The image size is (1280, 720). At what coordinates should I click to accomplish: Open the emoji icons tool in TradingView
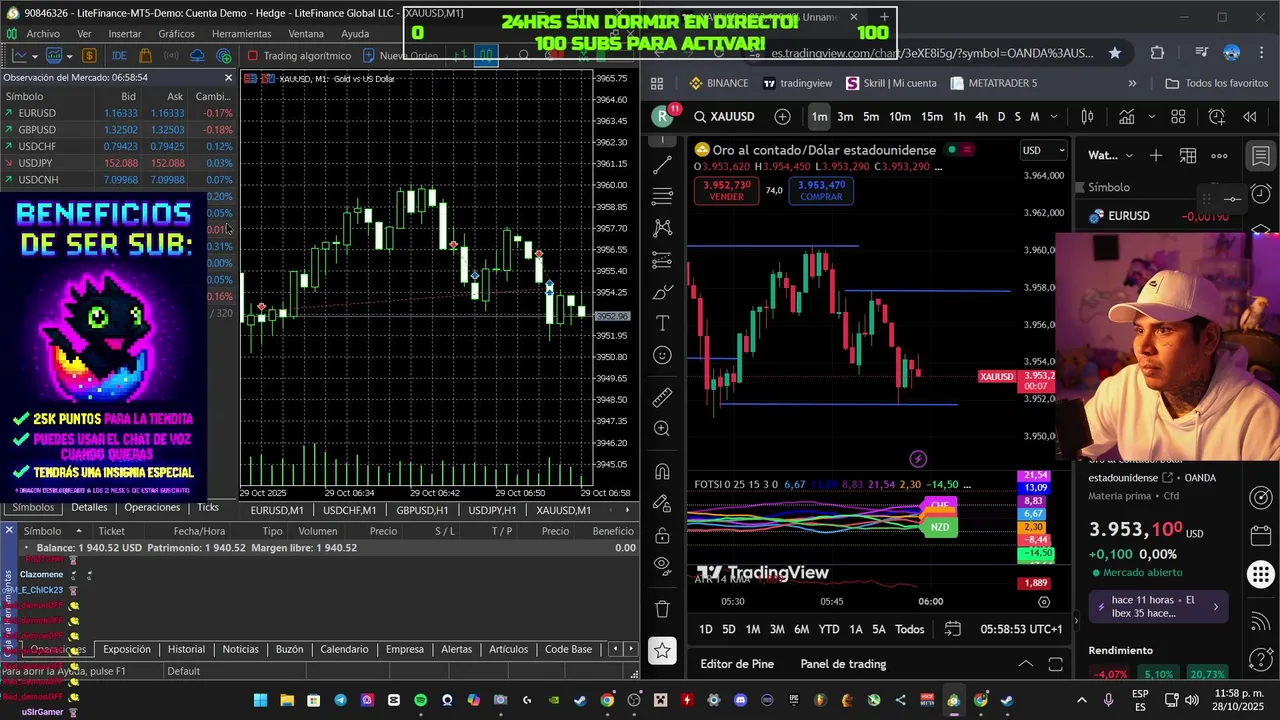point(662,355)
